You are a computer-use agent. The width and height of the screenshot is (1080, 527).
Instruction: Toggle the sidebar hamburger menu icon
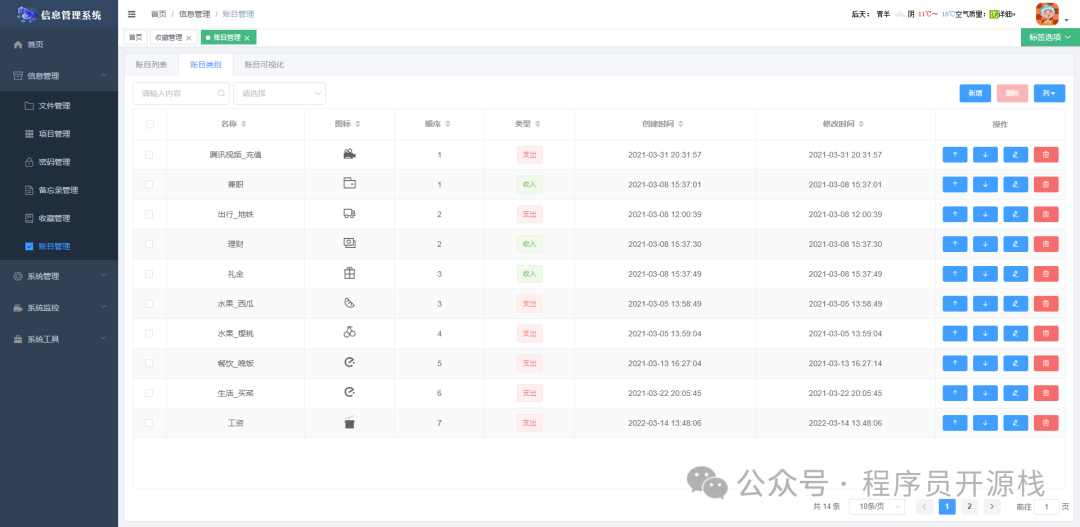[132, 14]
